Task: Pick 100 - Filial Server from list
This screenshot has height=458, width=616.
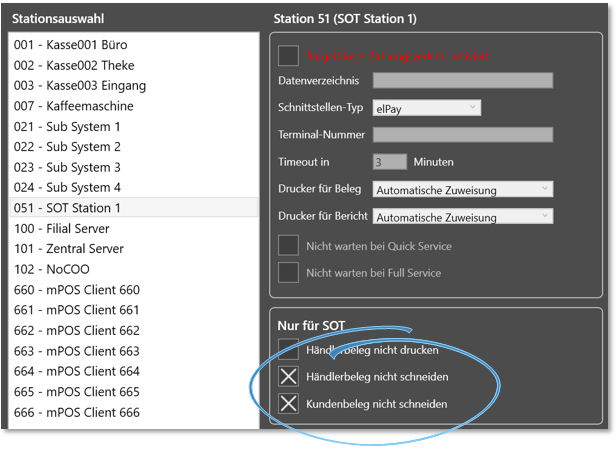Action: [x=134, y=228]
